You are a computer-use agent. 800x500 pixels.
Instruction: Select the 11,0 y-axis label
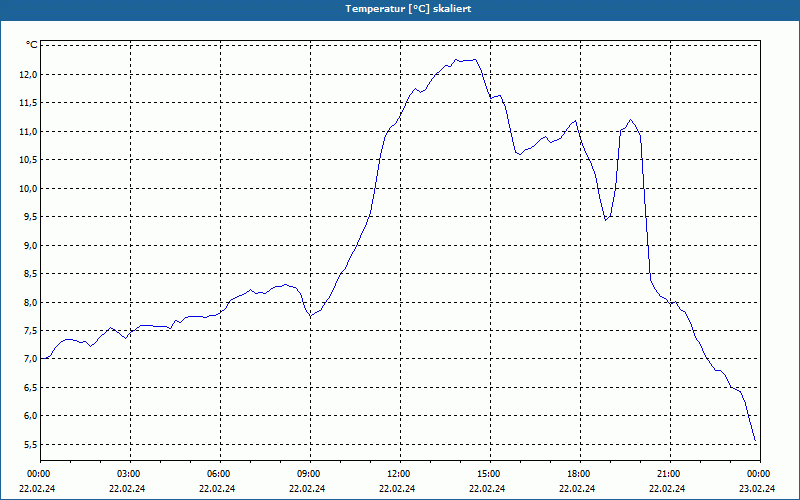(x=29, y=132)
